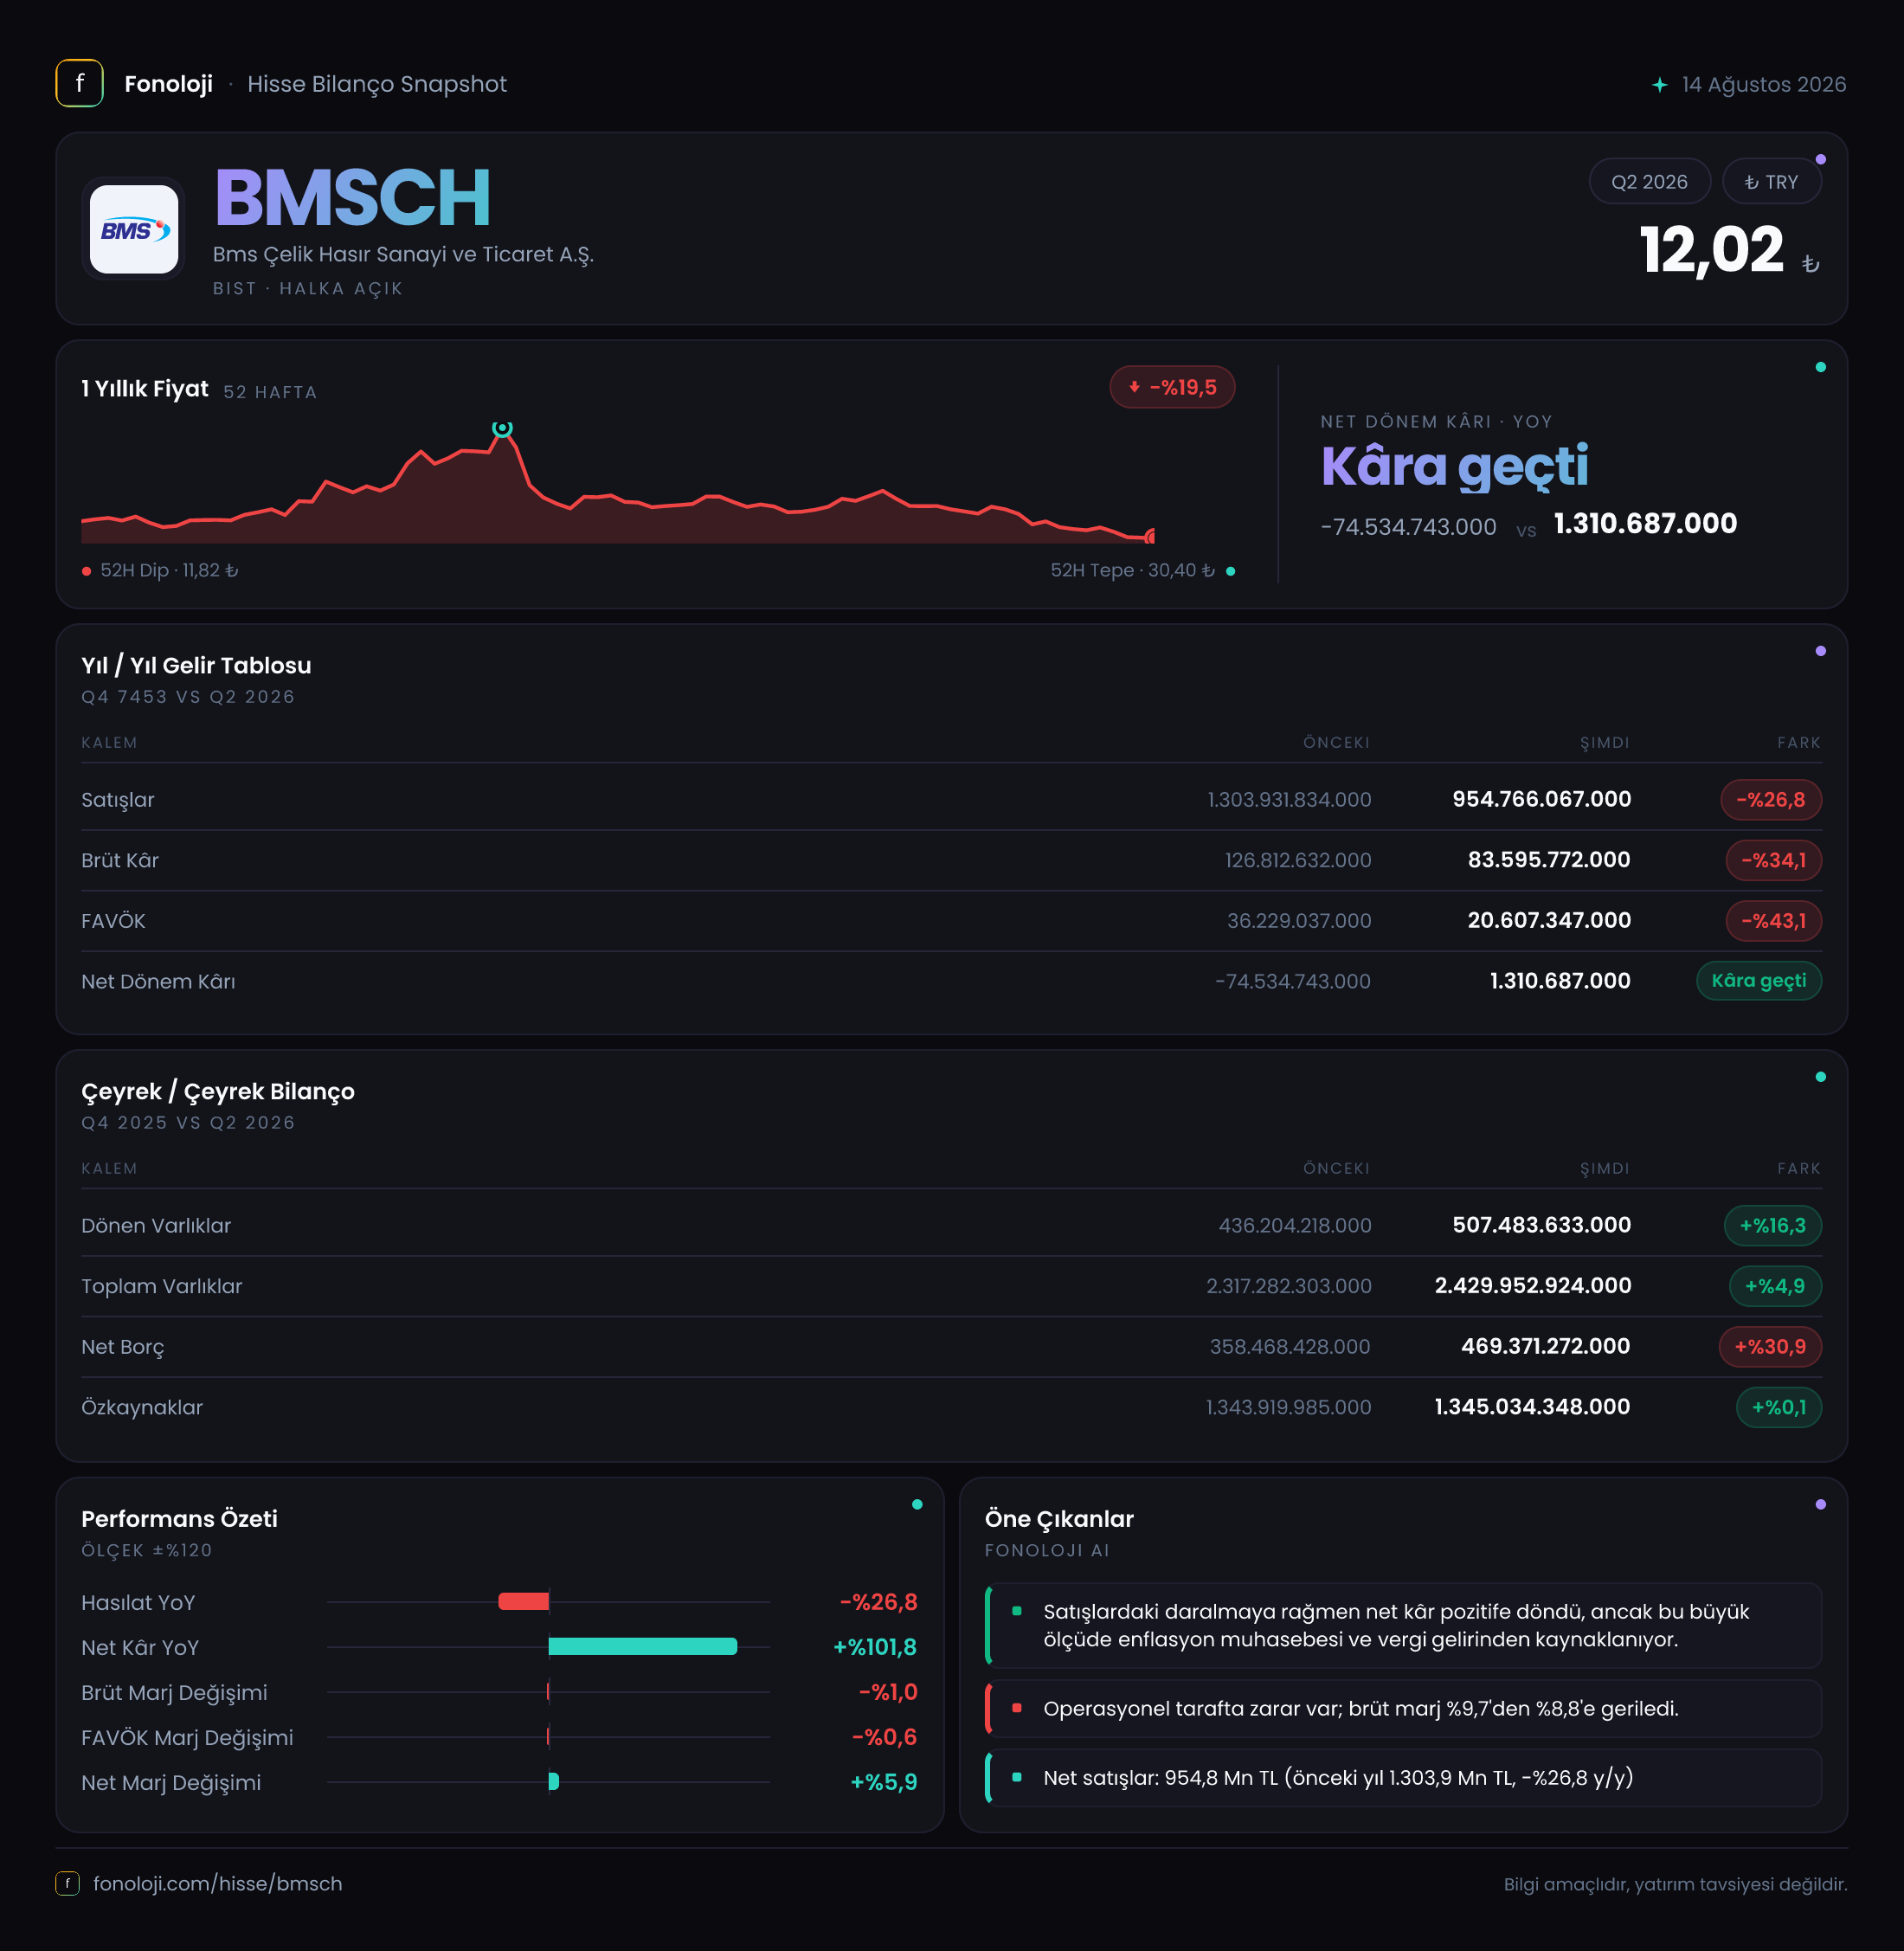Click the 52-week peak marker on chart
1904x1951 pixels.
[502, 429]
